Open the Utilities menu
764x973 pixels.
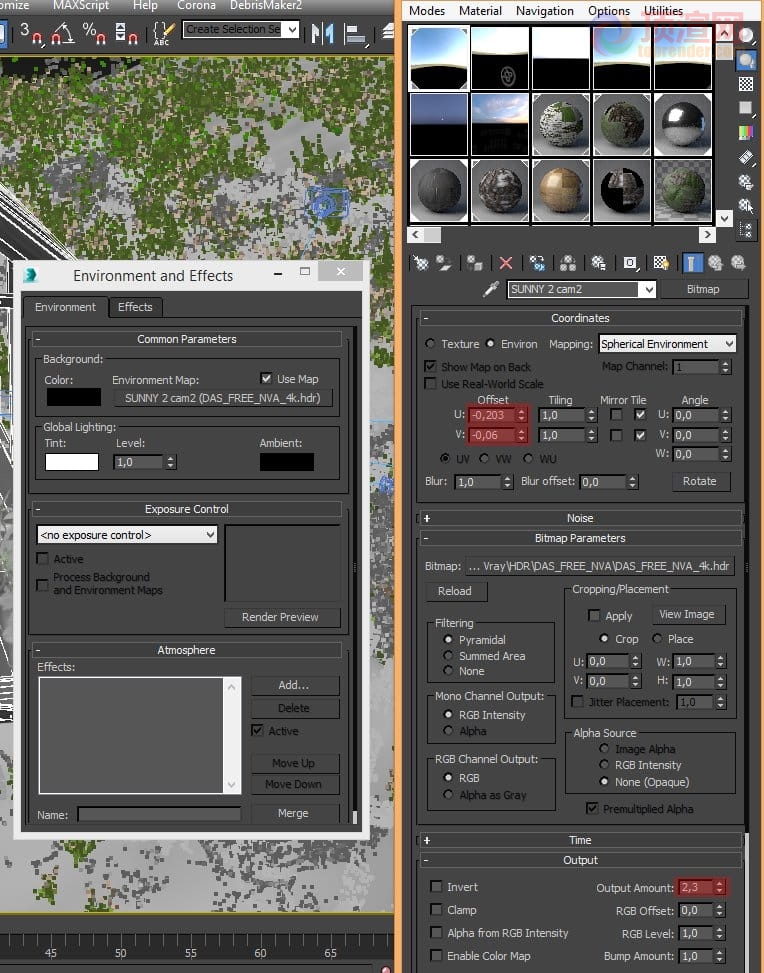(x=663, y=11)
